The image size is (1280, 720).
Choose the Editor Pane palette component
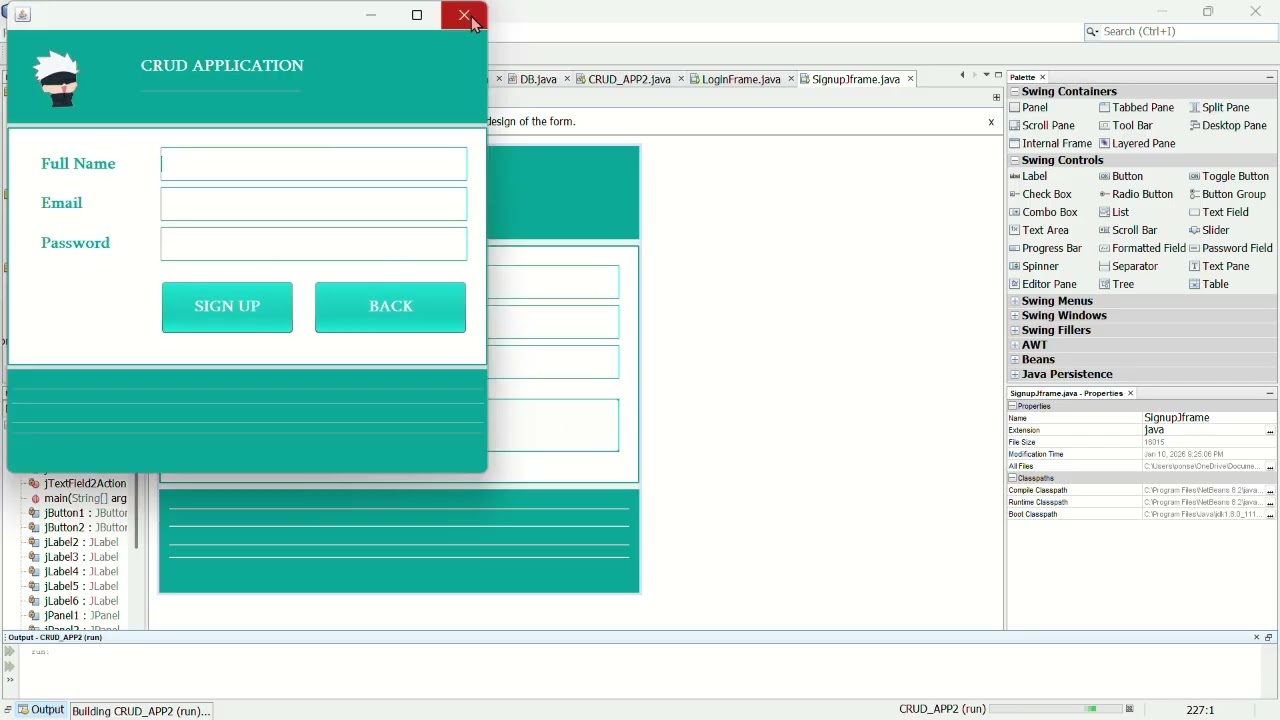point(1043,285)
